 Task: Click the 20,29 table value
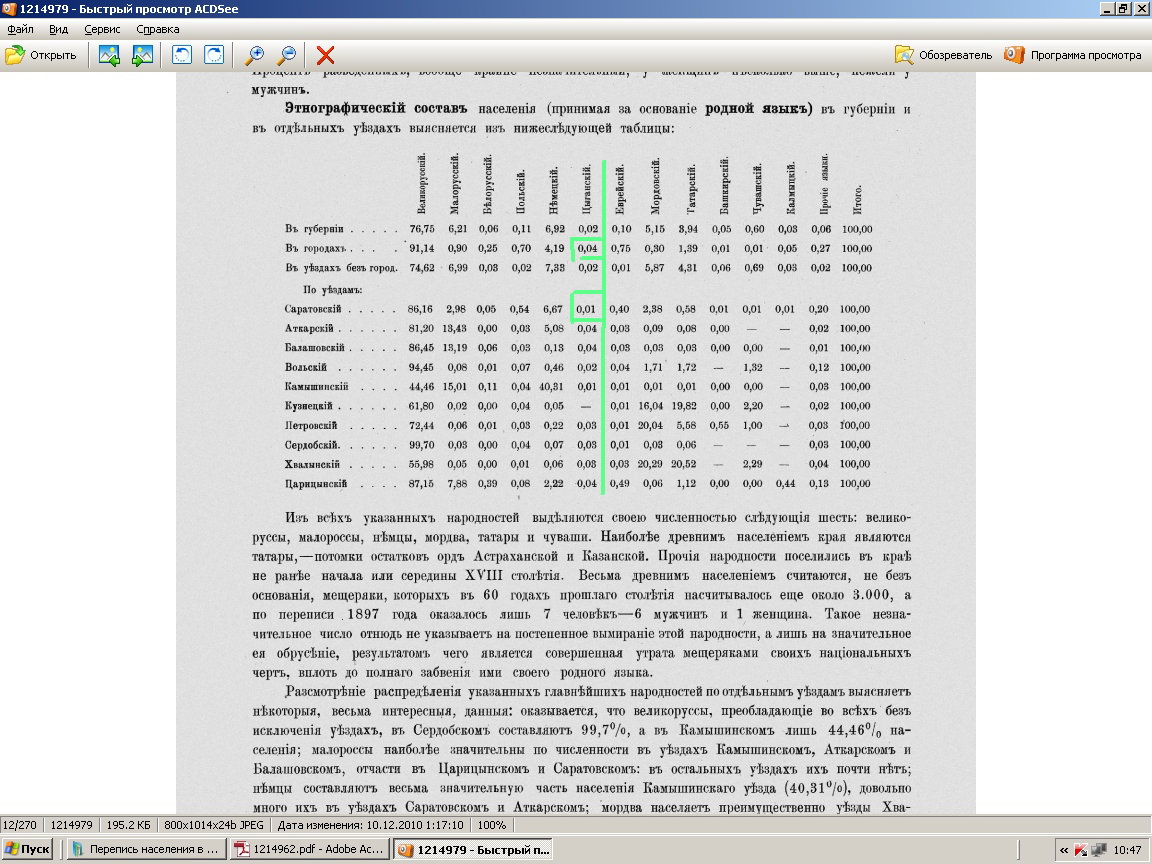pos(651,464)
